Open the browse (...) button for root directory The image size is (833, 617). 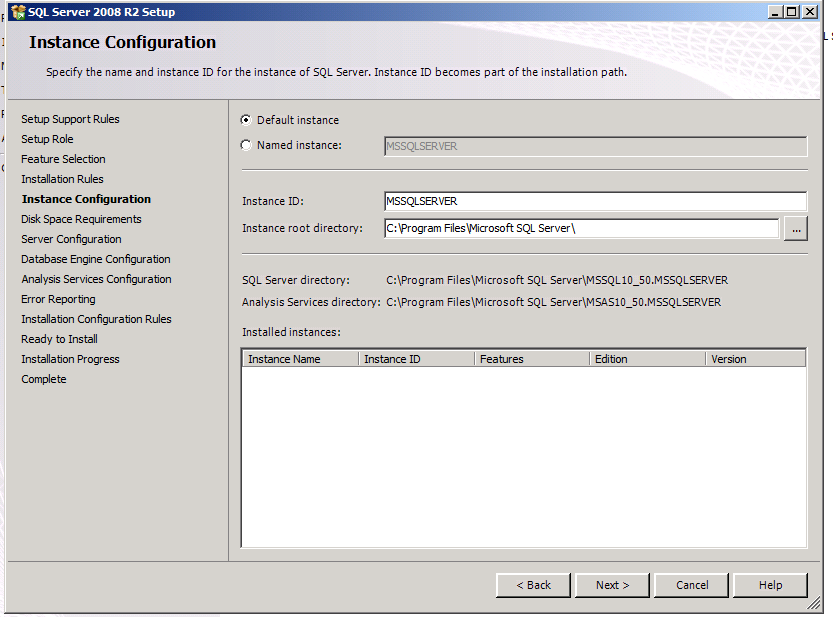click(796, 229)
